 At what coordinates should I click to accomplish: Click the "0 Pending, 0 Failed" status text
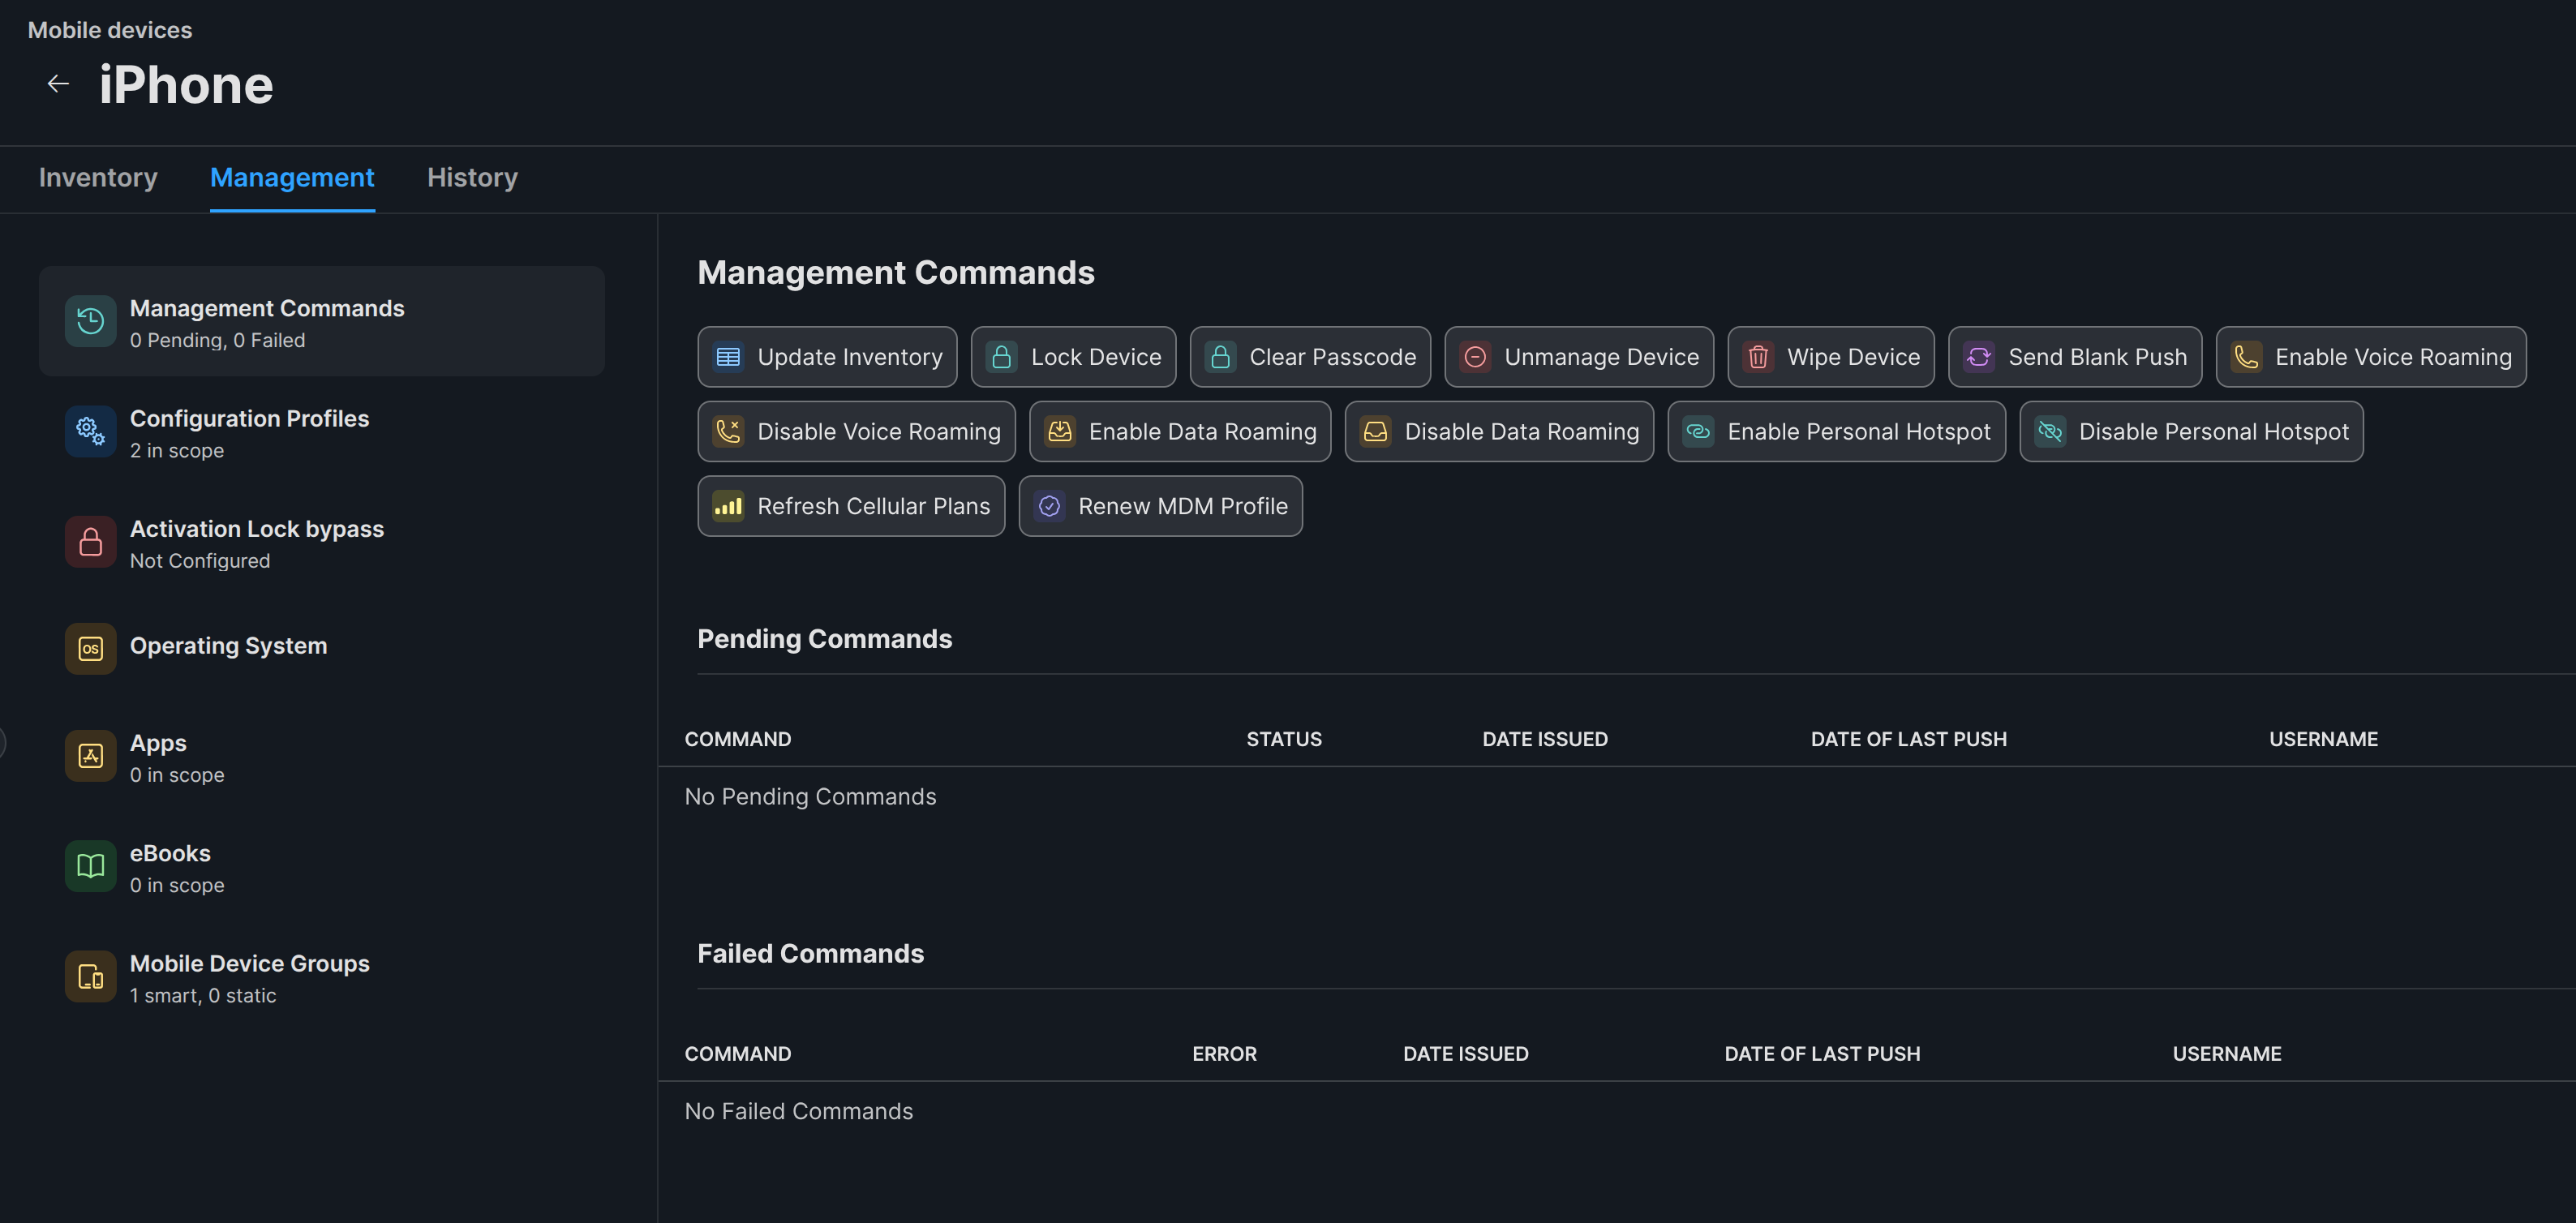218,341
